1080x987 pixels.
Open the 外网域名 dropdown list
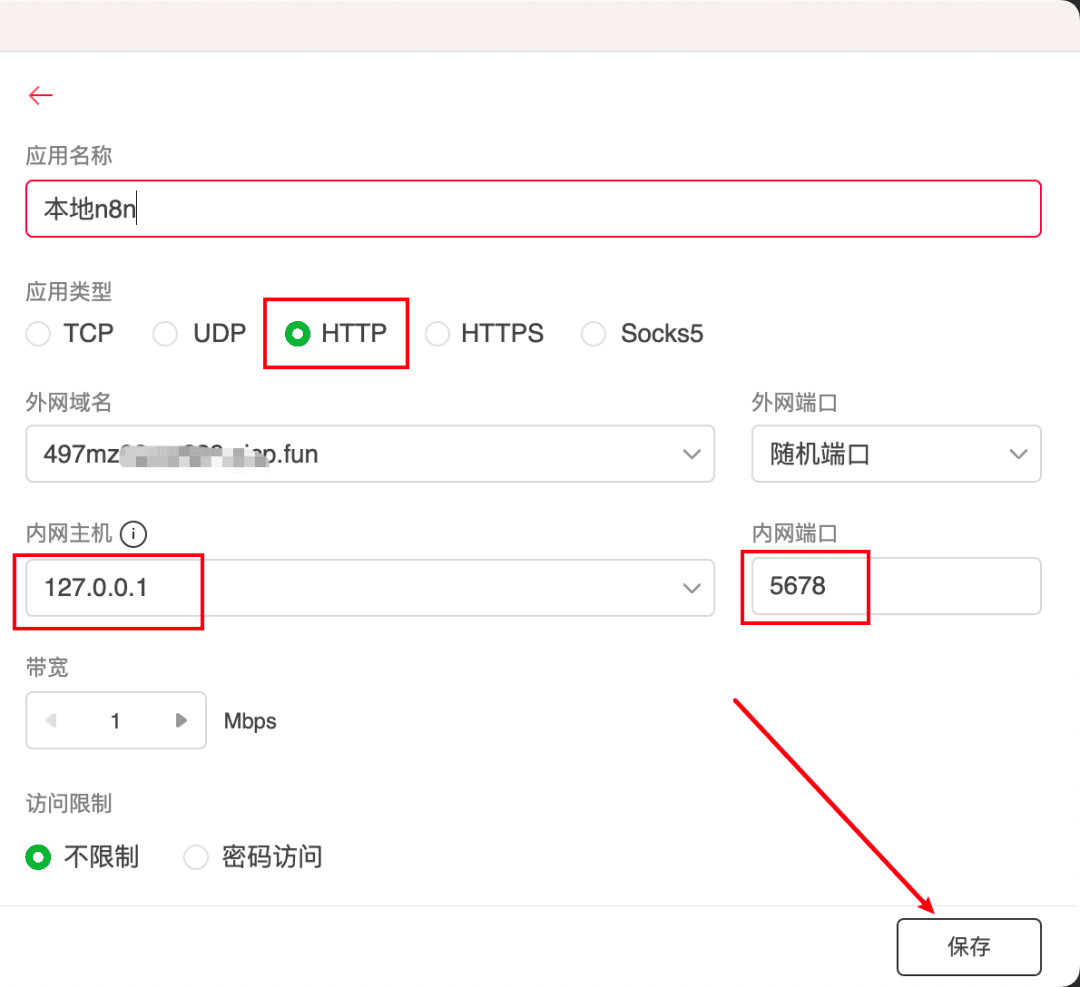691,454
